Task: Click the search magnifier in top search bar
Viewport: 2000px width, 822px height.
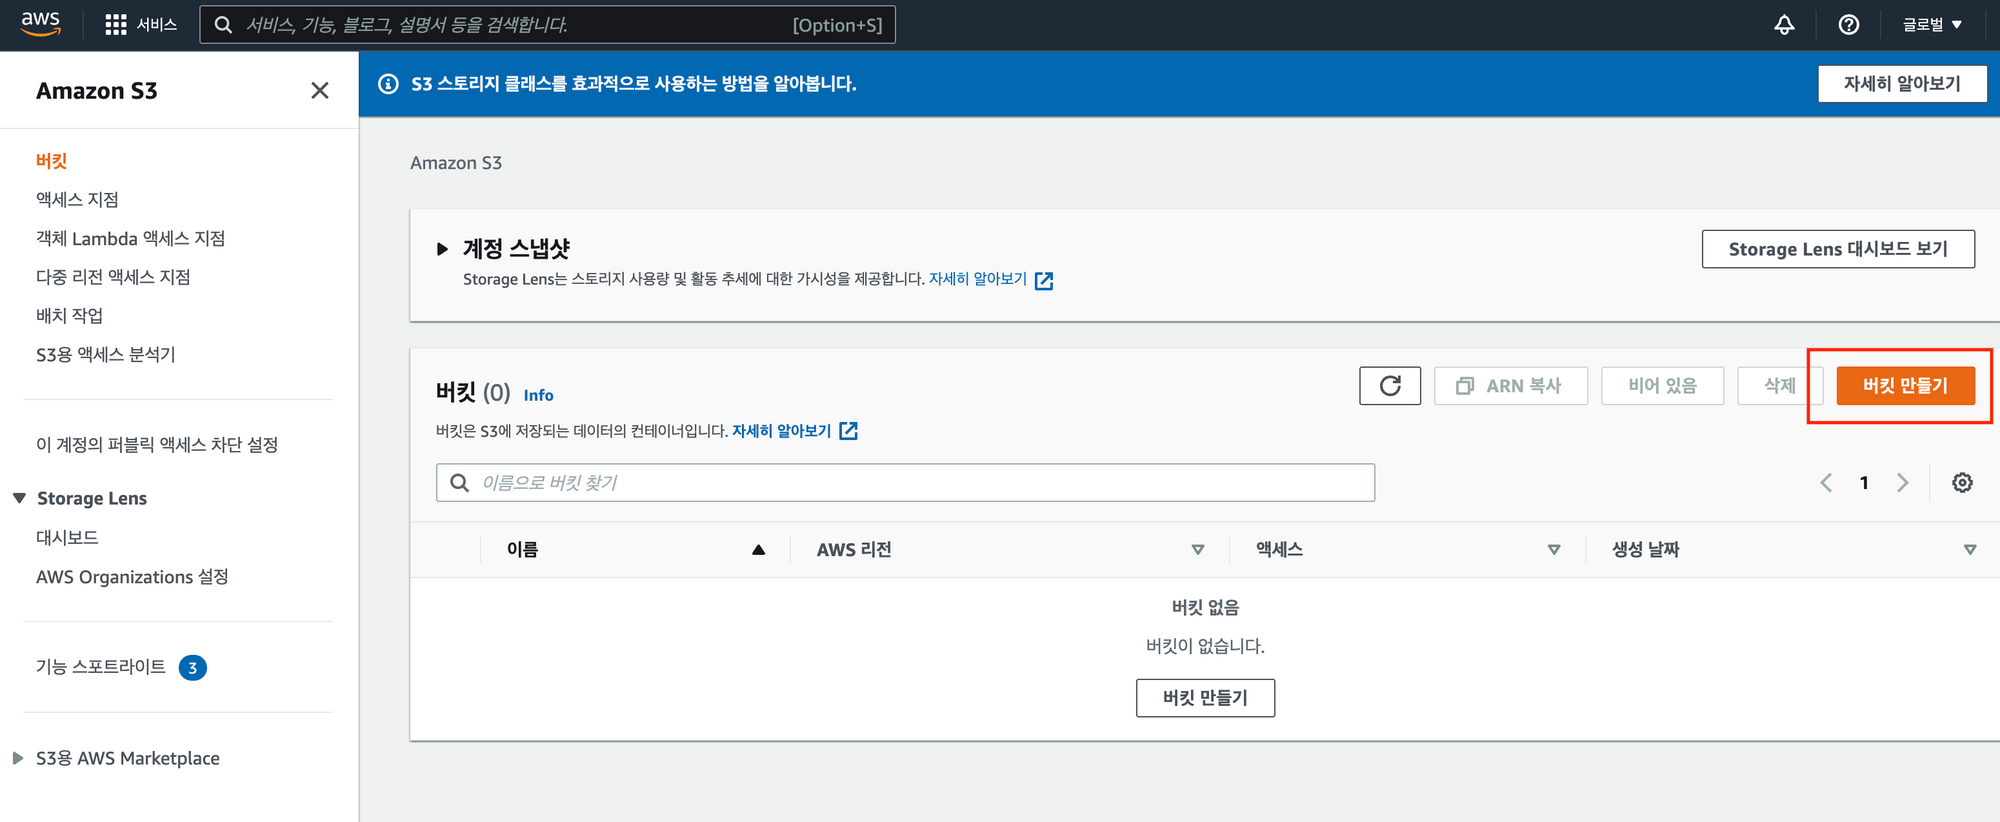Action: click(224, 25)
